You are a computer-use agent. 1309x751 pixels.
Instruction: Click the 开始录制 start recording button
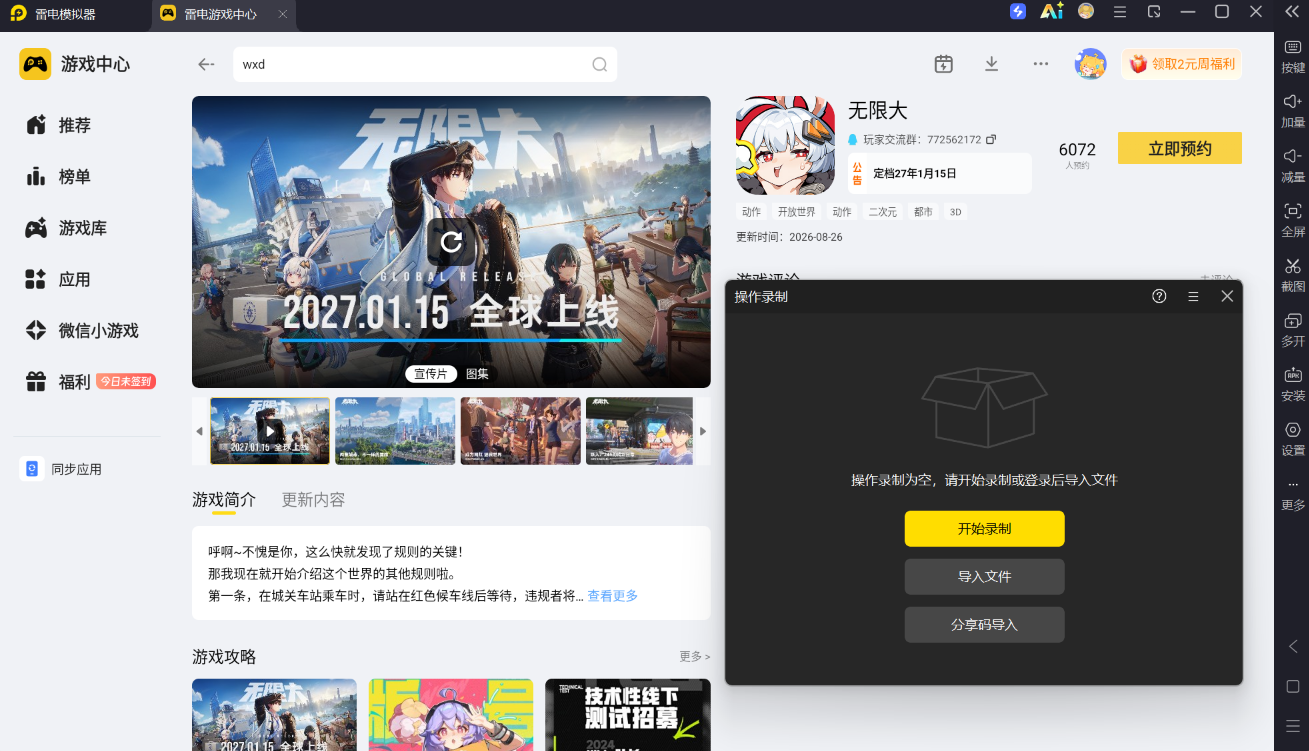click(984, 529)
